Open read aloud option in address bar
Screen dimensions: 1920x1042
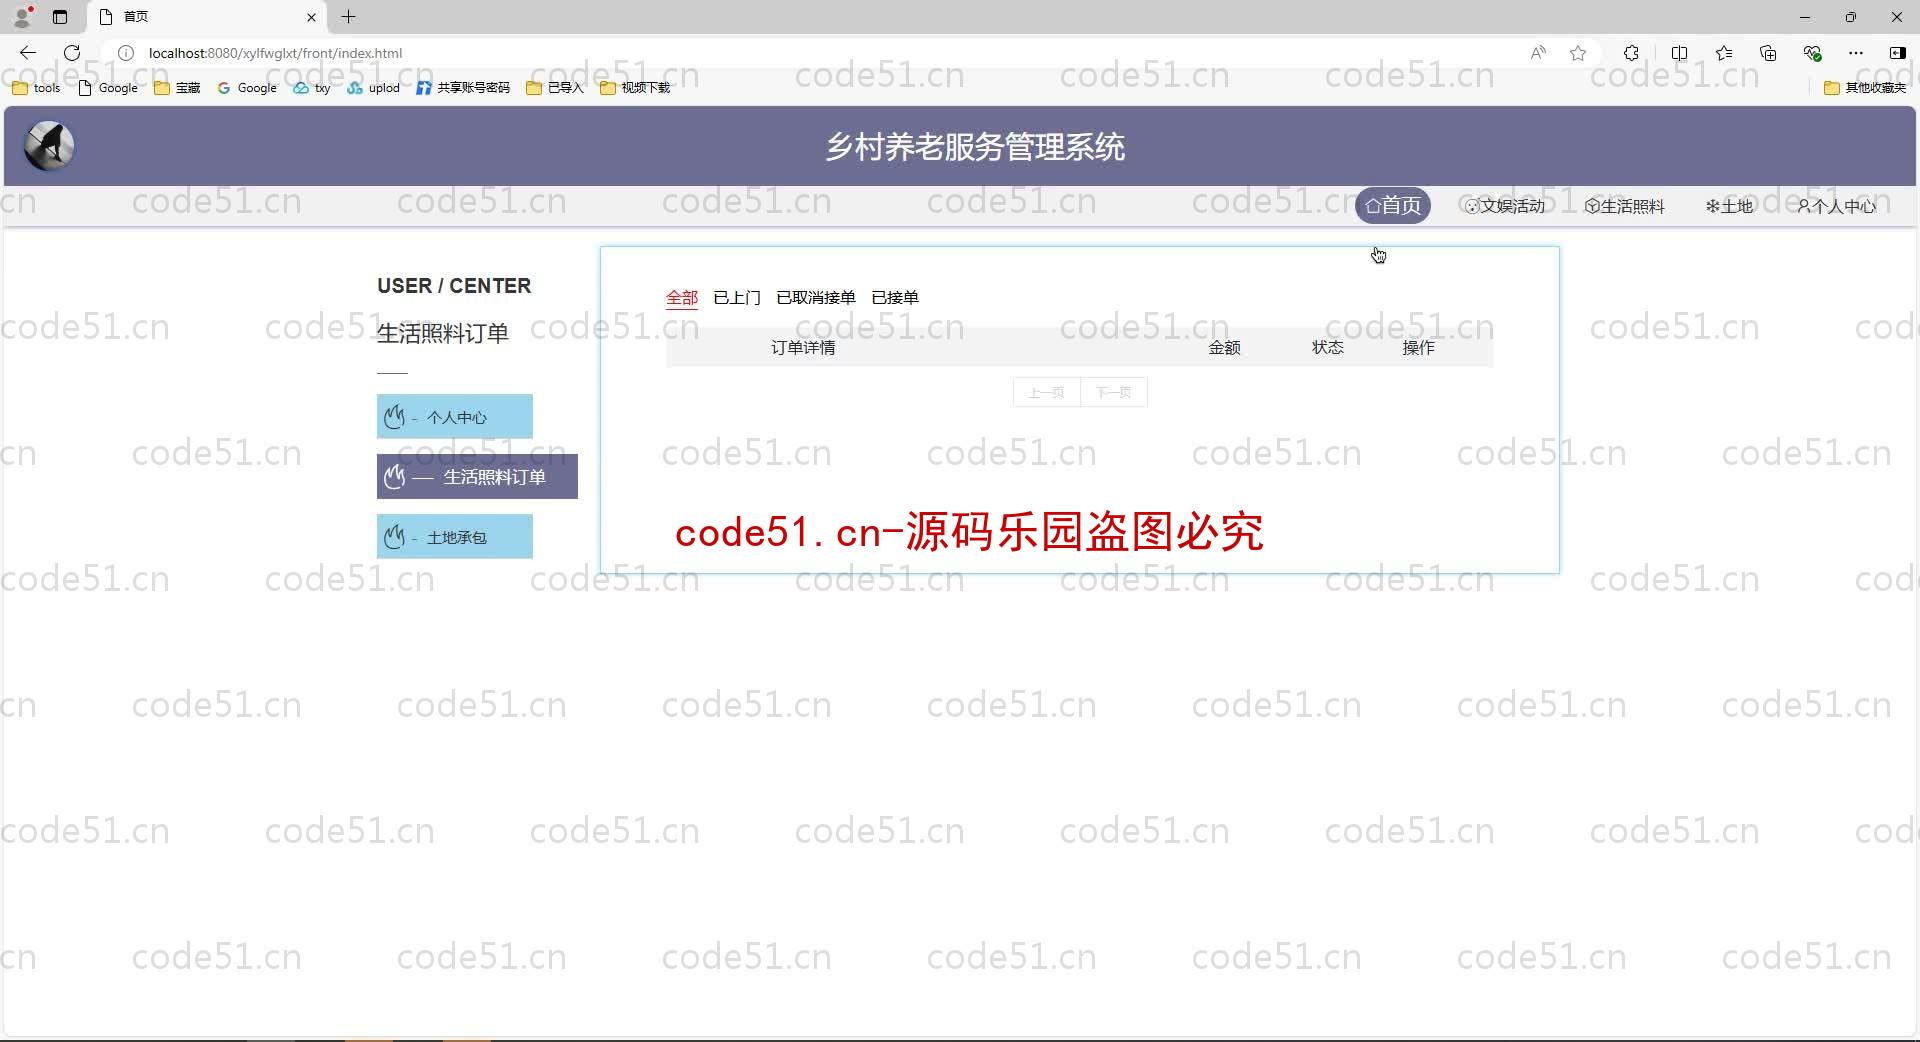pos(1538,53)
